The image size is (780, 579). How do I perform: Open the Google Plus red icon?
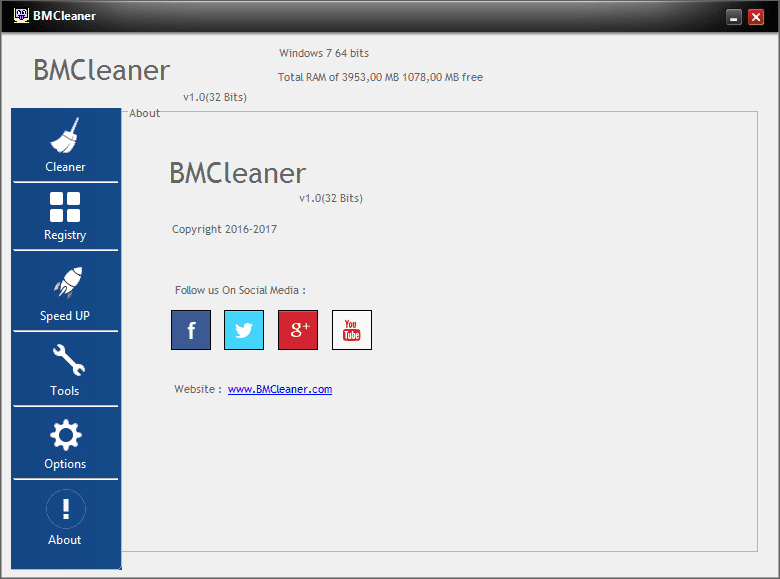[298, 330]
